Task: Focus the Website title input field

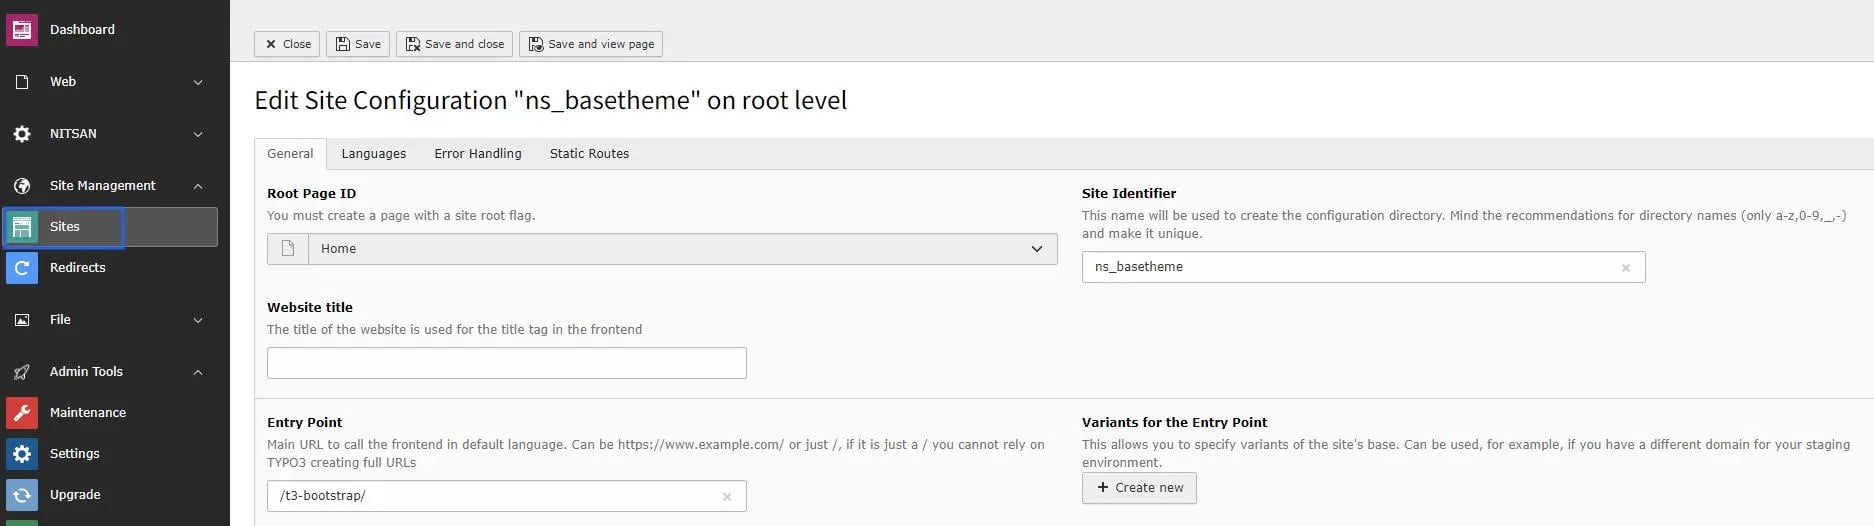Action: 507,363
